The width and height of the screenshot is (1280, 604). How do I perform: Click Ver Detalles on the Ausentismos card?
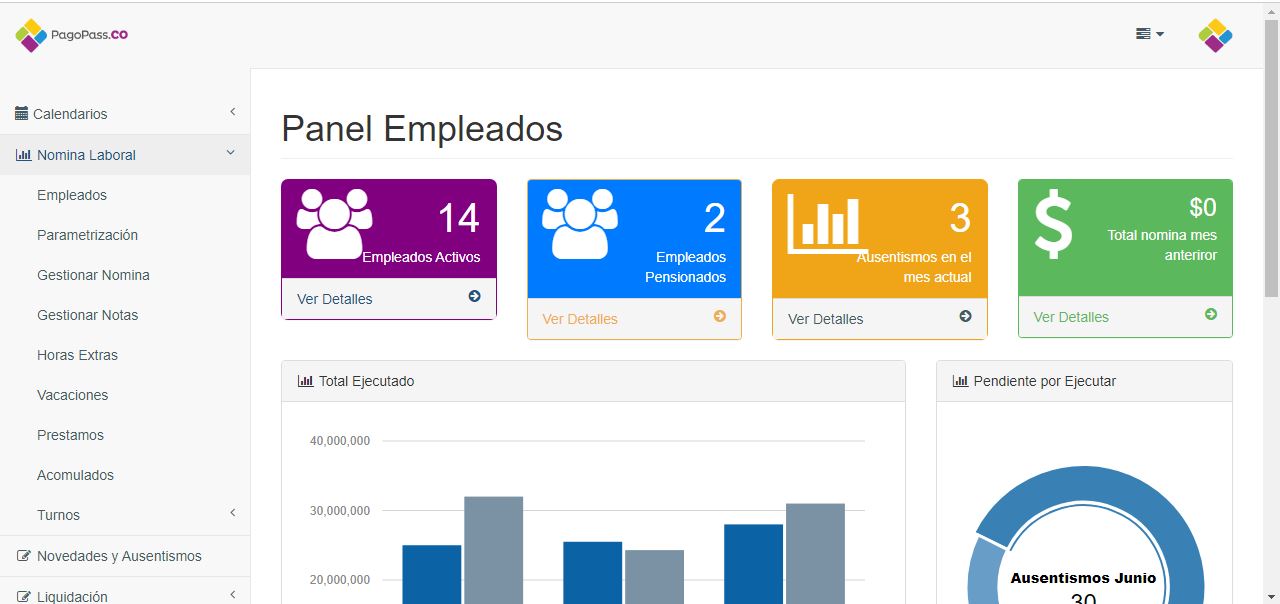click(825, 319)
